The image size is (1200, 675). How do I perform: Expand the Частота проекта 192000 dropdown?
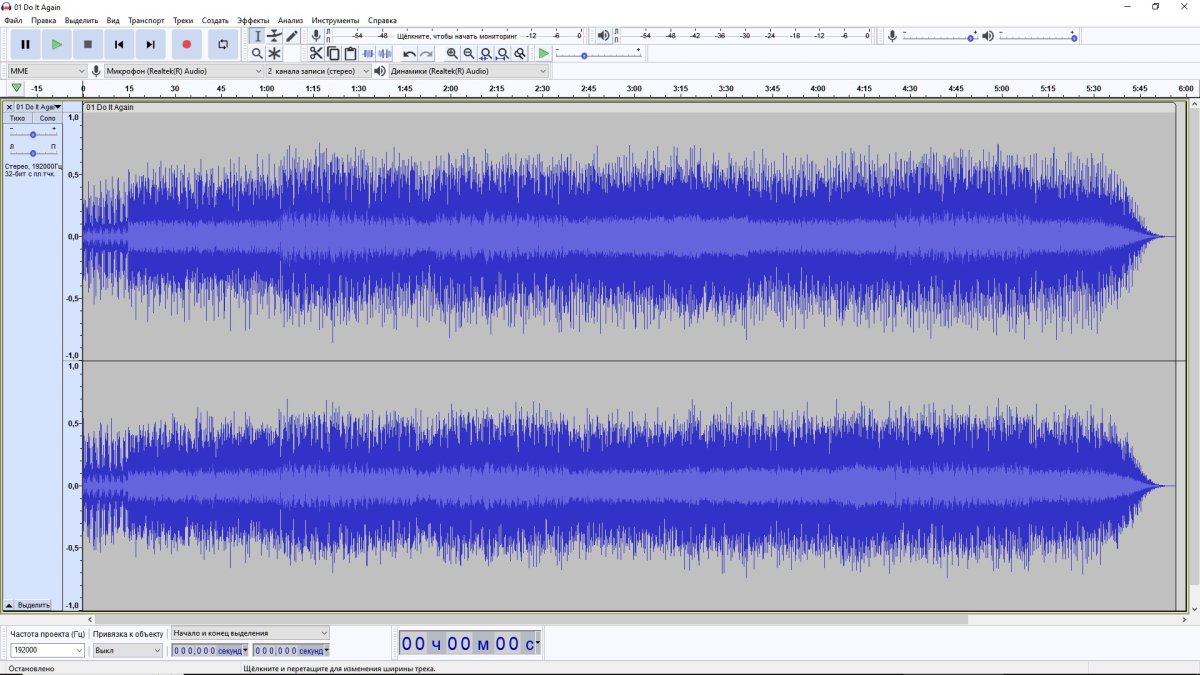47,650
